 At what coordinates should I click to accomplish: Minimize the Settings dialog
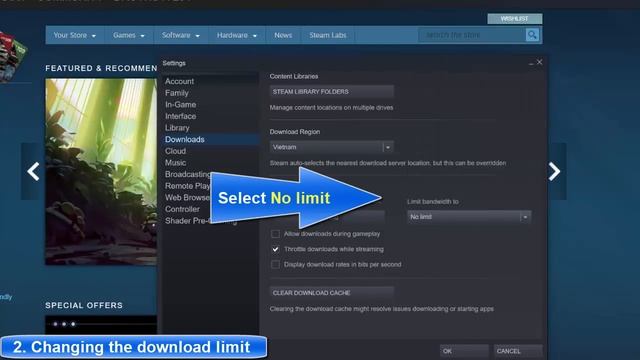531,63
